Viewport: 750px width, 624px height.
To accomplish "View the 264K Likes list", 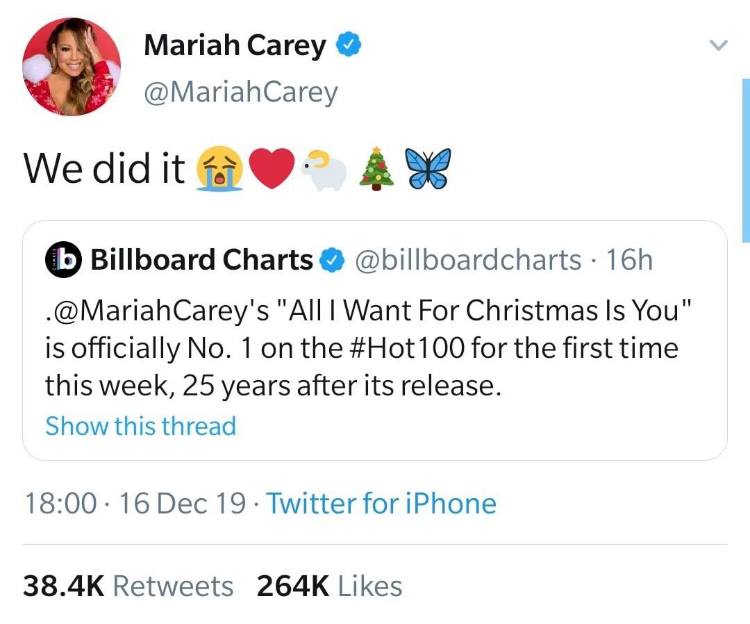I will click(329, 586).
